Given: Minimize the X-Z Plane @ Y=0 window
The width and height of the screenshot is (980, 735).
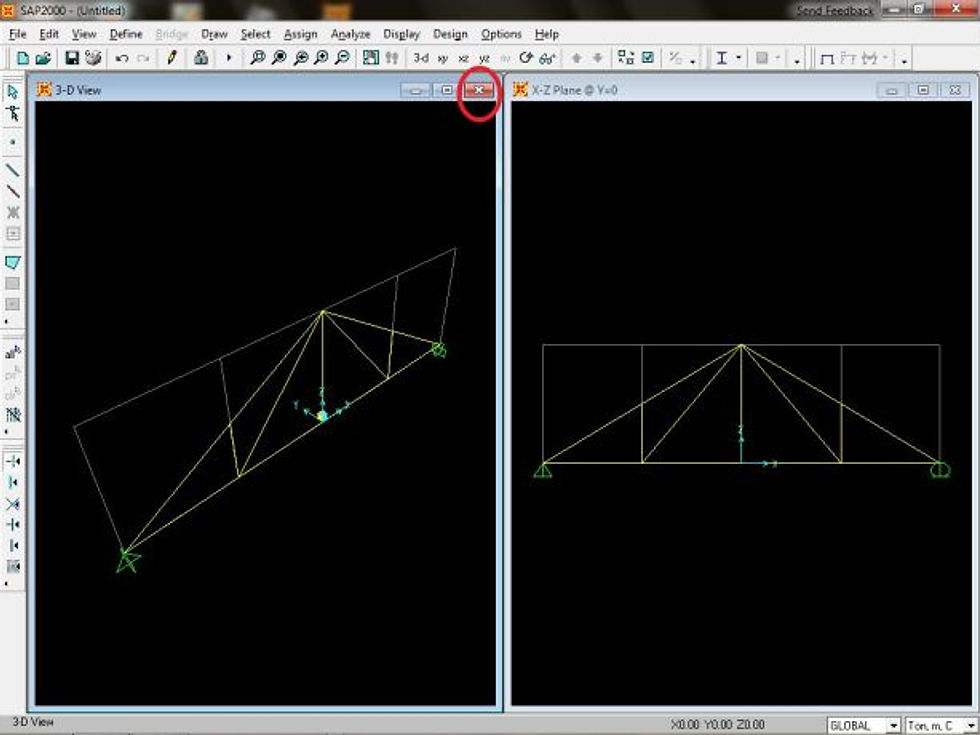Looking at the screenshot, I should pos(892,91).
